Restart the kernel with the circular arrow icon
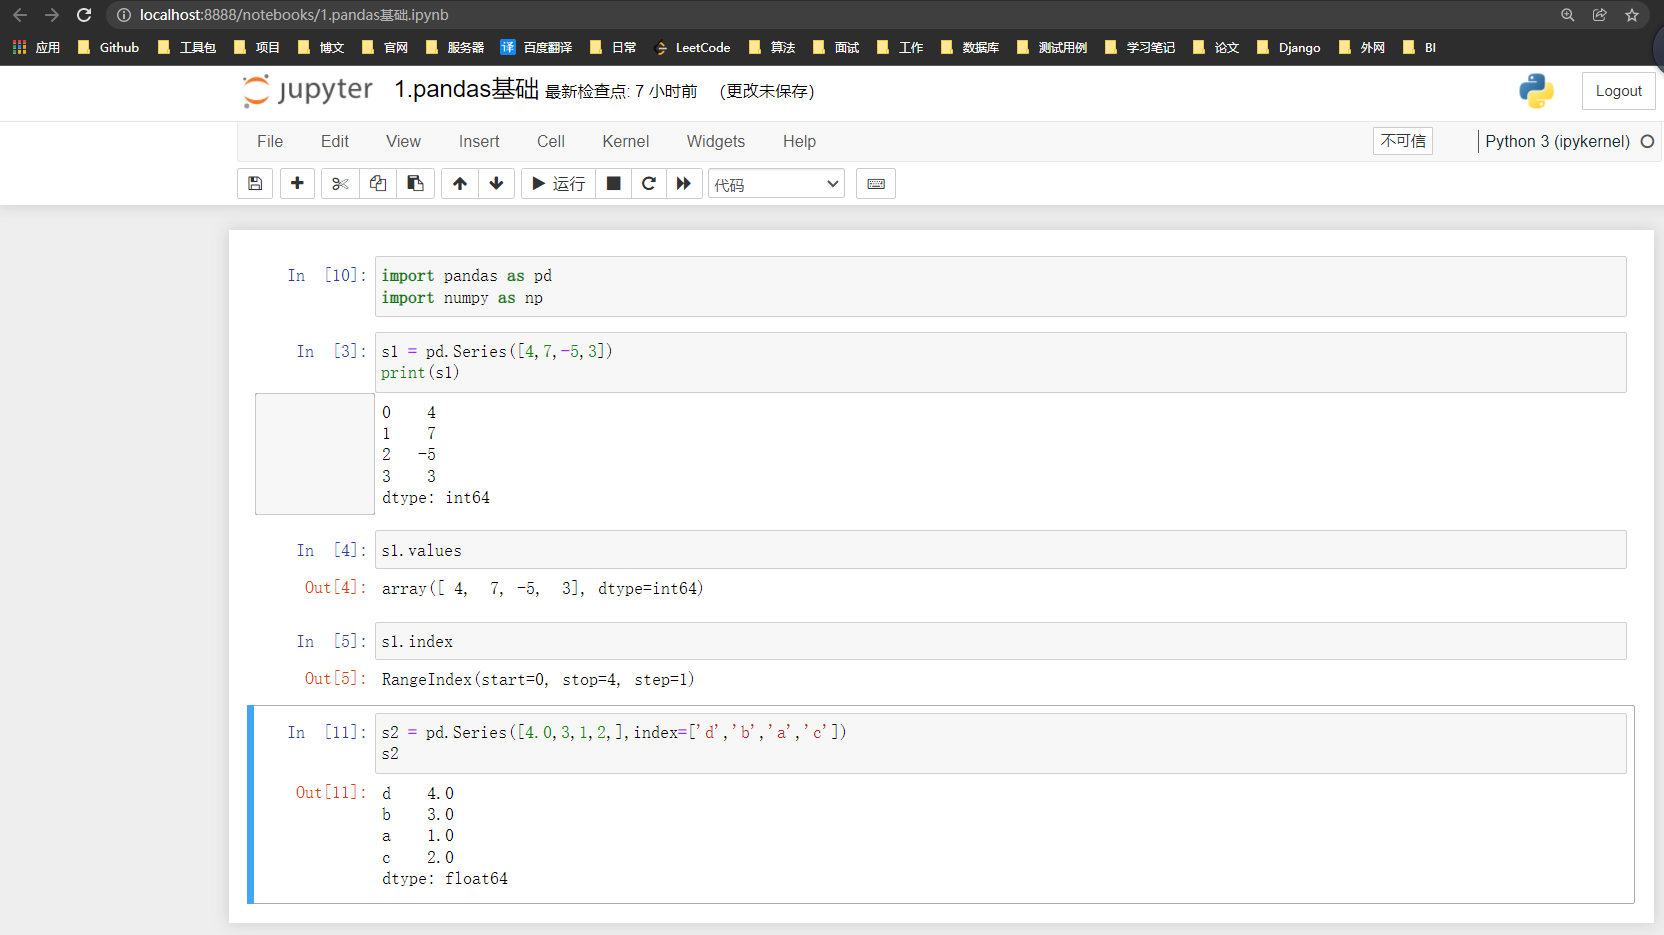The width and height of the screenshot is (1664, 935). coord(649,184)
